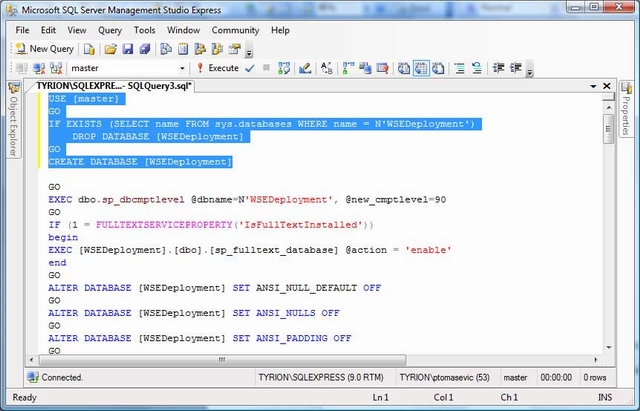
Task: Toggle SQLCMD Mode
Action: (x=382, y=68)
